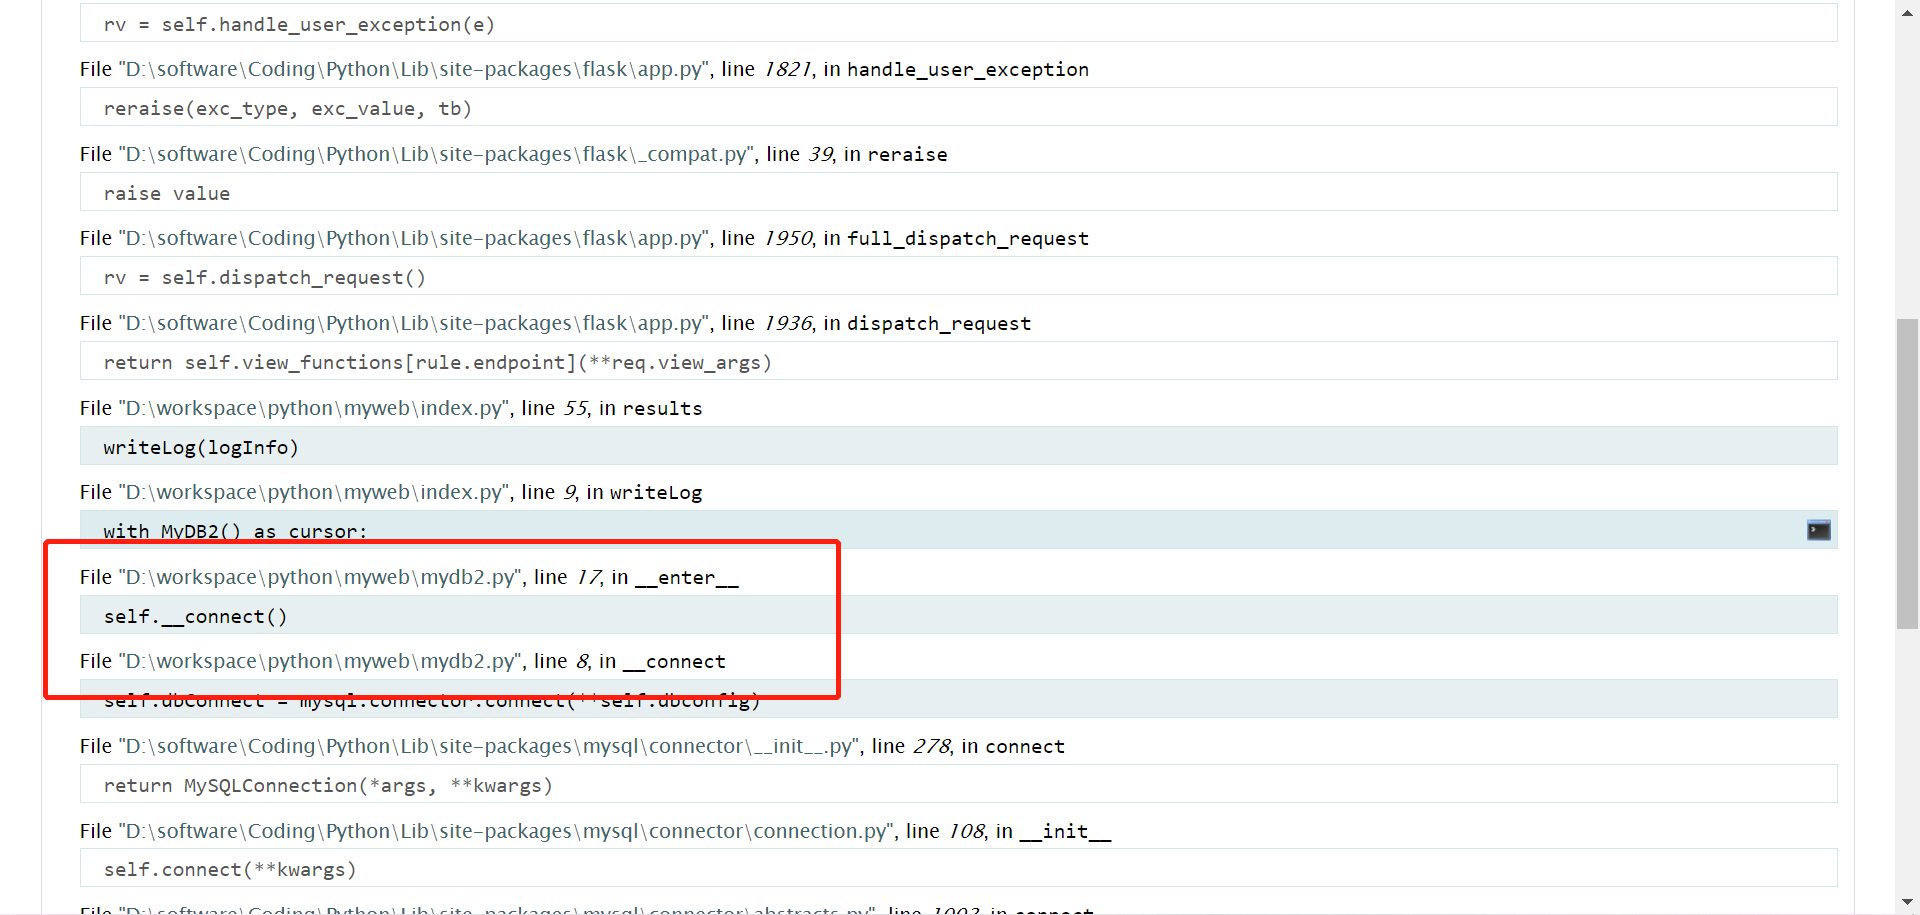Screen dimensions: 1920x915
Task: Click the function name 'handle_user_exception'
Action: click(968, 69)
